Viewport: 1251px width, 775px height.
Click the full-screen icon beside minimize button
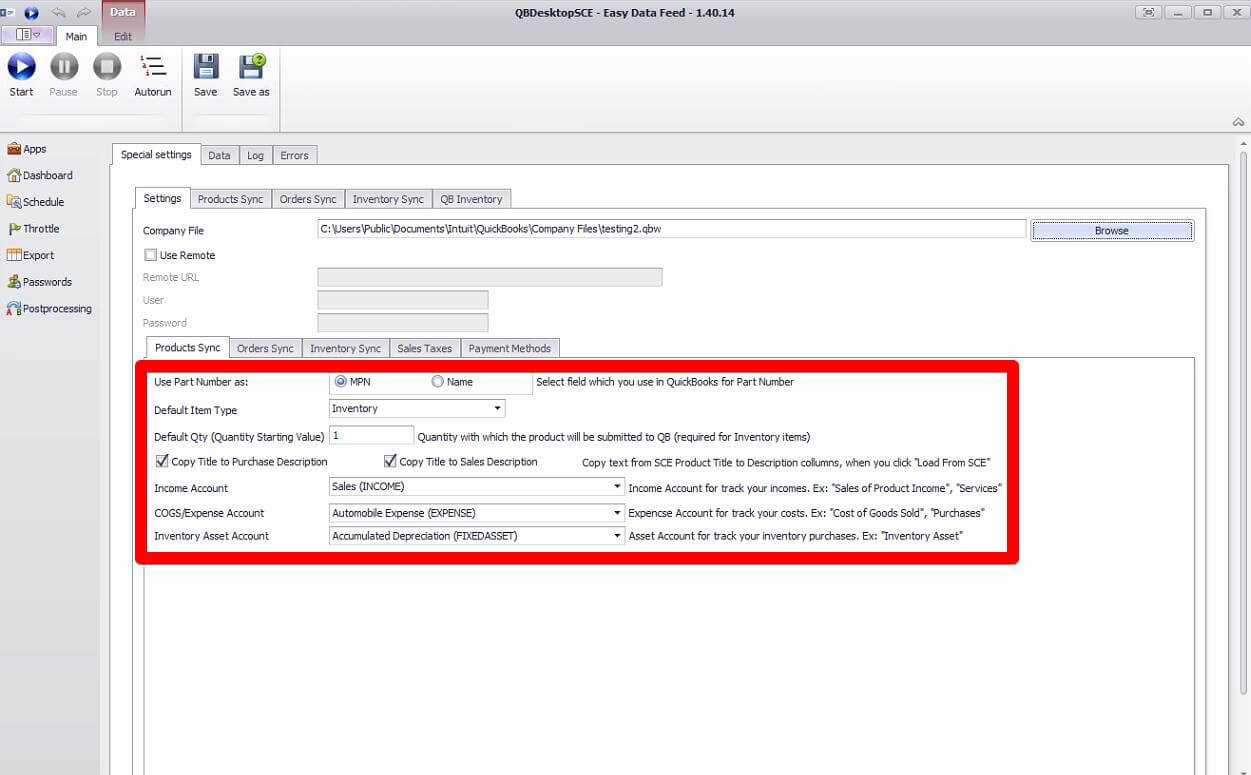[1150, 12]
